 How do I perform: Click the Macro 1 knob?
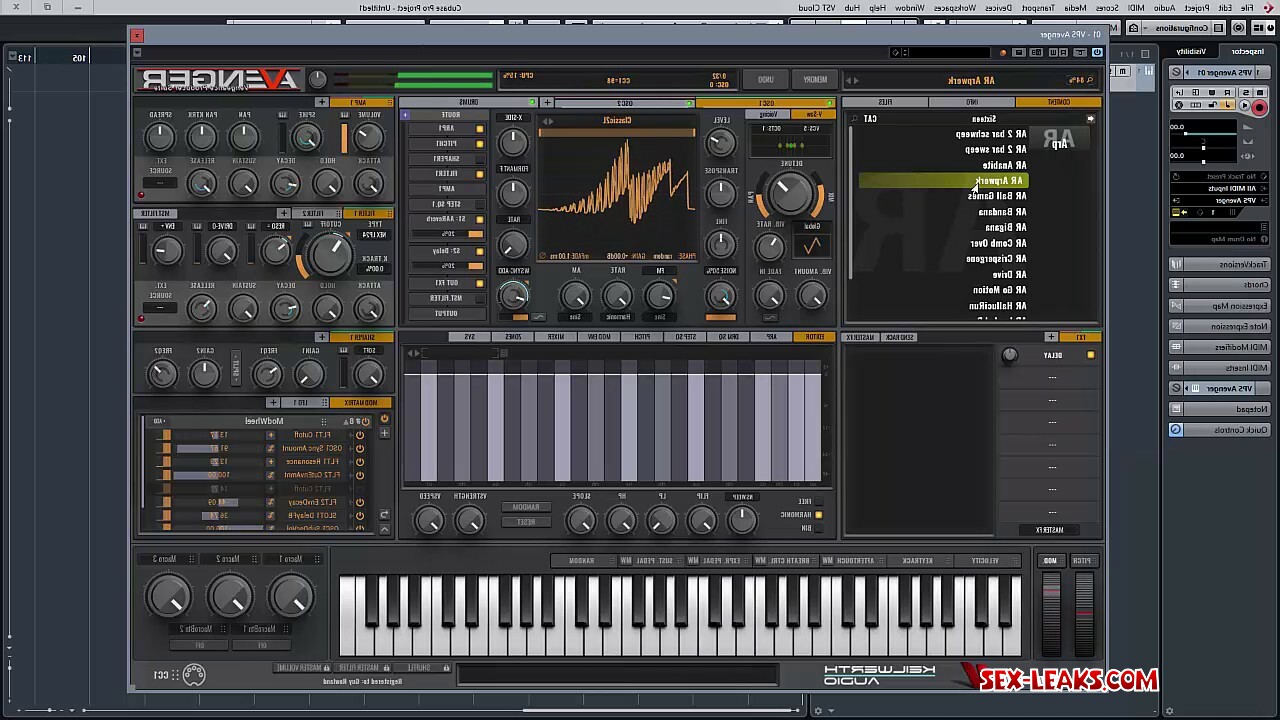pyautogui.click(x=291, y=596)
